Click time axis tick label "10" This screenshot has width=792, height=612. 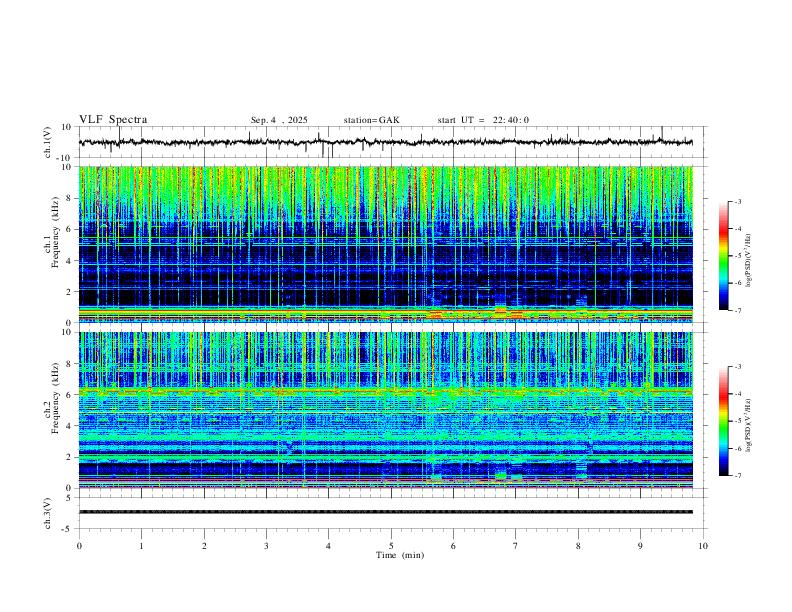click(703, 546)
